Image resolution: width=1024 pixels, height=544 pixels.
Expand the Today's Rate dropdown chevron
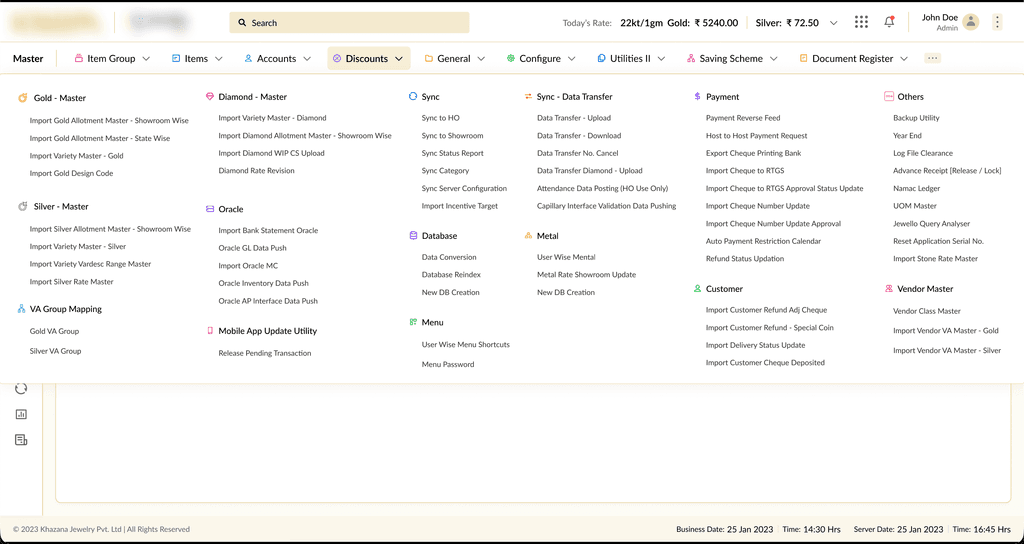point(833,23)
